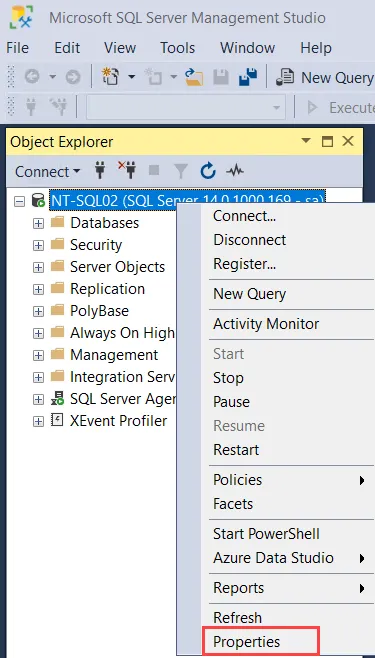Open the File menu

(x=18, y=47)
